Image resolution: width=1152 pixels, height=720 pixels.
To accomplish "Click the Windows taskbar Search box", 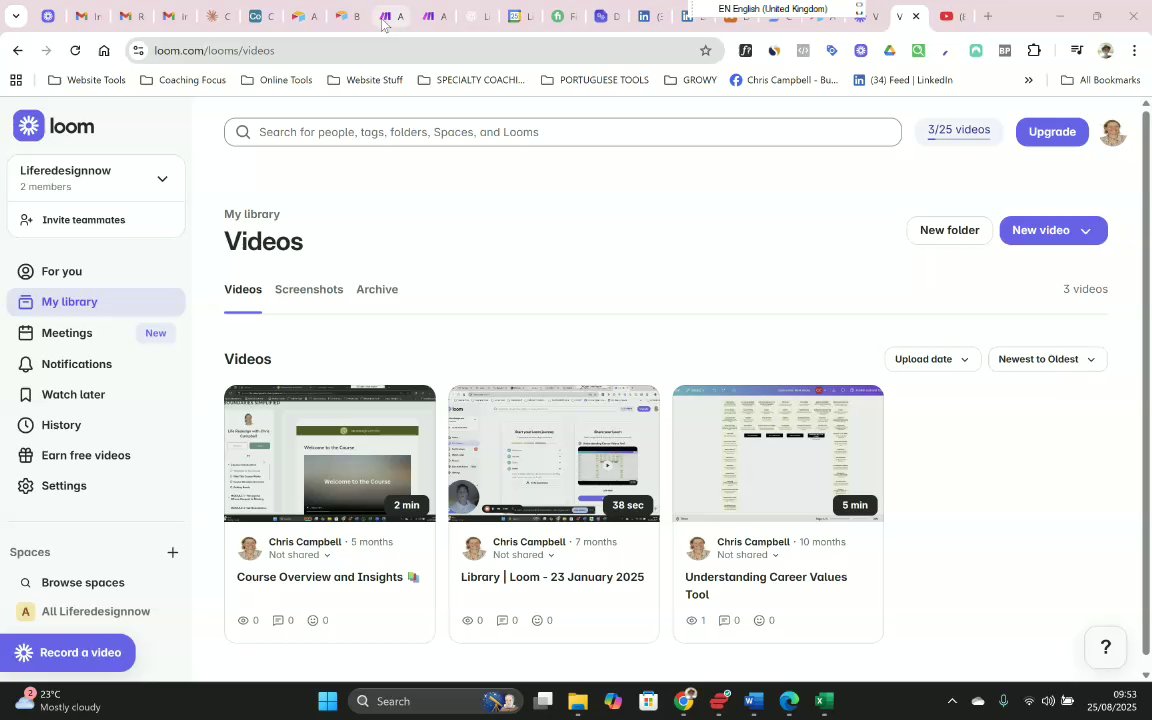I will (x=435, y=701).
